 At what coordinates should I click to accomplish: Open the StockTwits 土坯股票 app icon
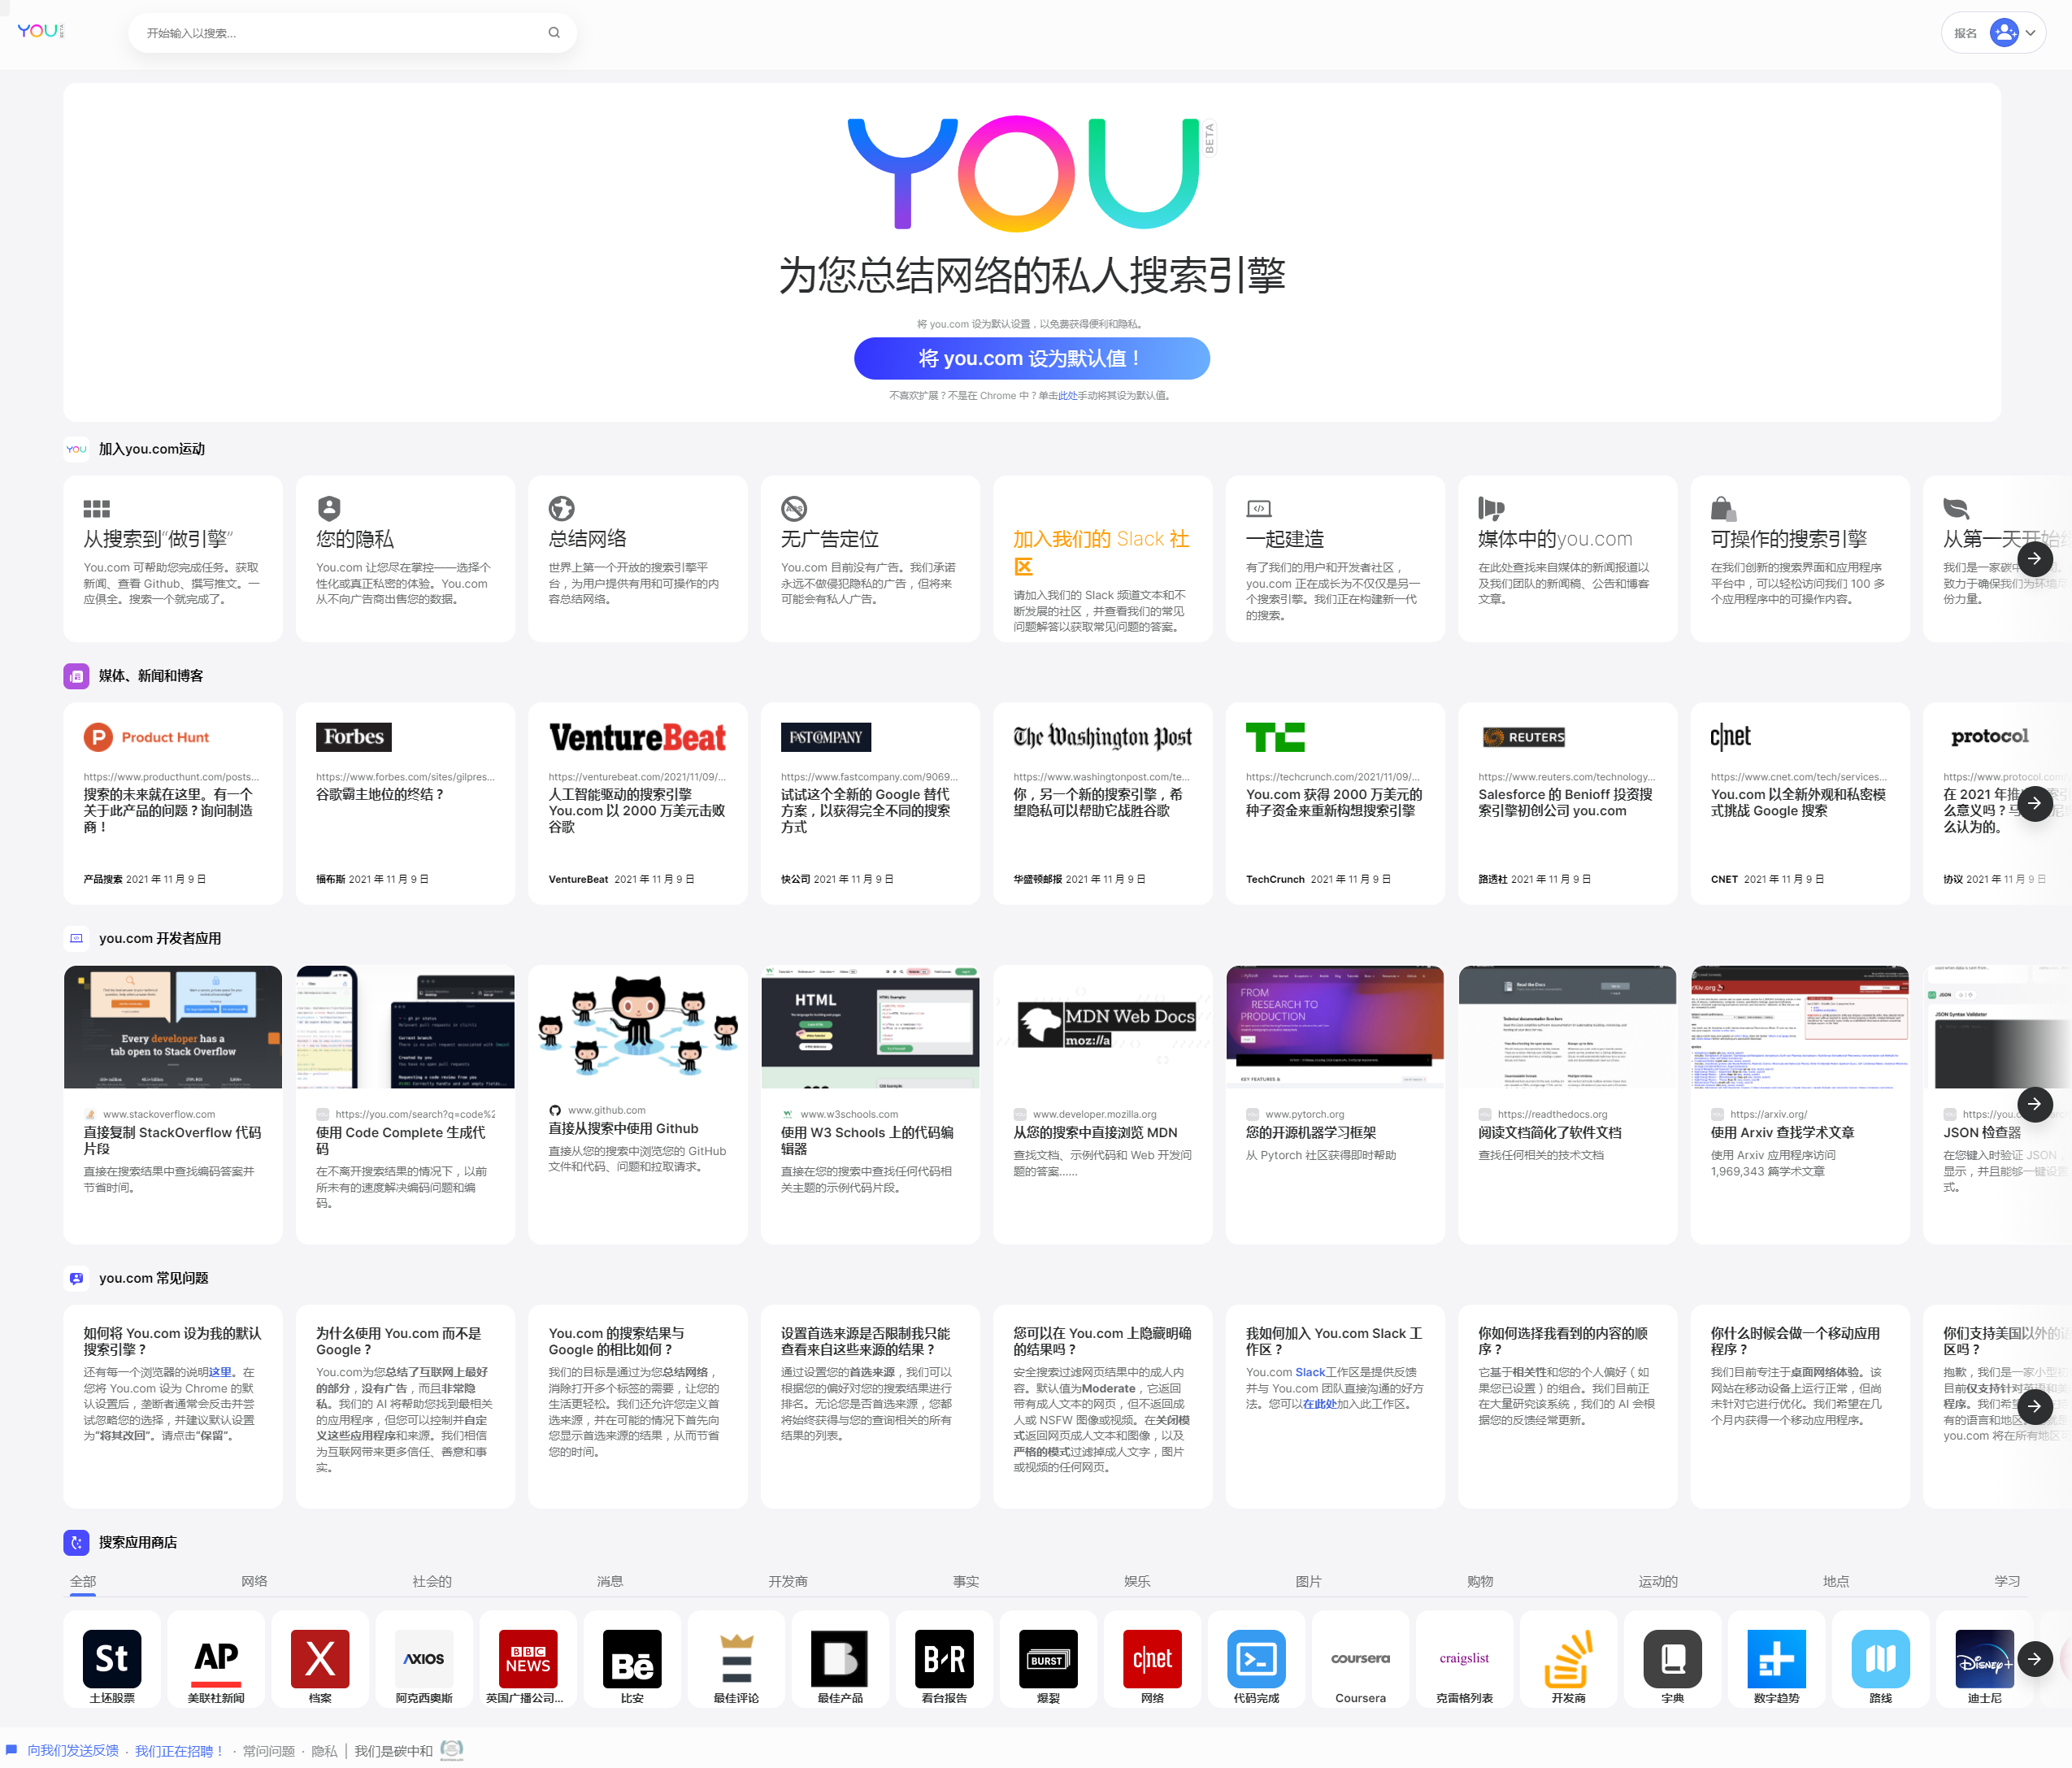point(112,1658)
